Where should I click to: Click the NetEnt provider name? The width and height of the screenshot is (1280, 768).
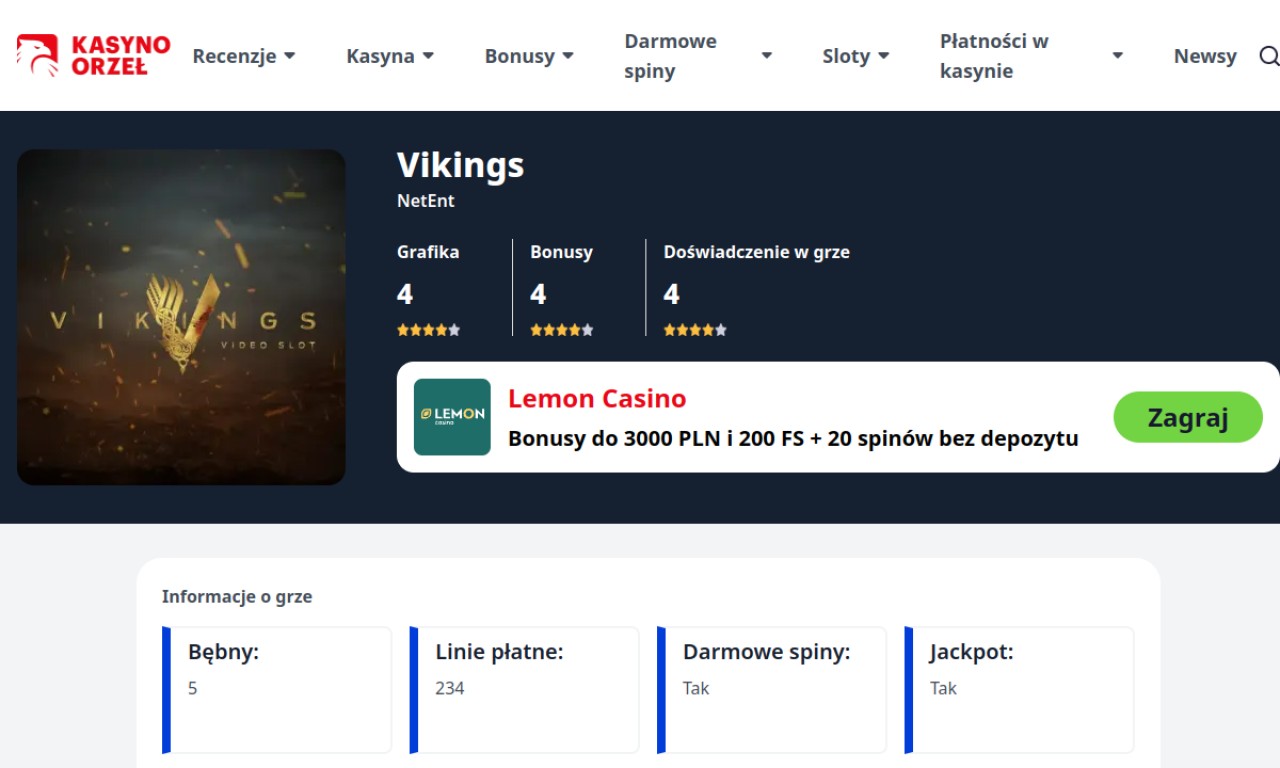[426, 201]
